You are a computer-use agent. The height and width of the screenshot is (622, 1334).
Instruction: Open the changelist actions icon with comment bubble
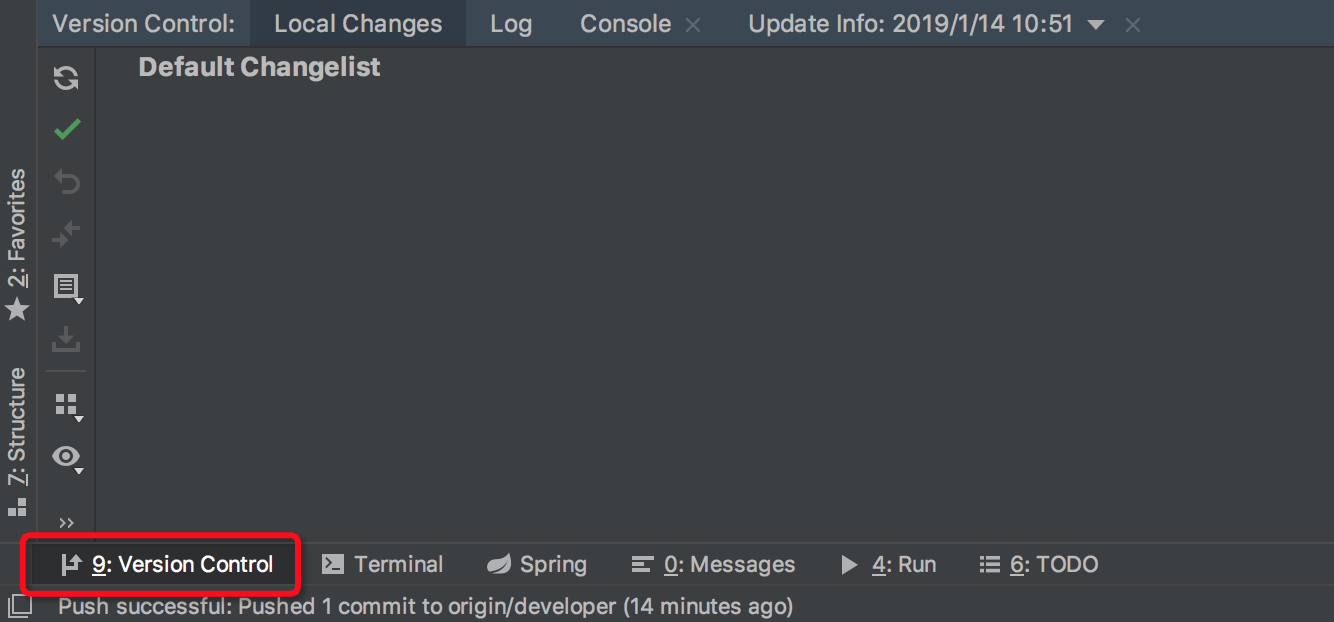point(66,287)
